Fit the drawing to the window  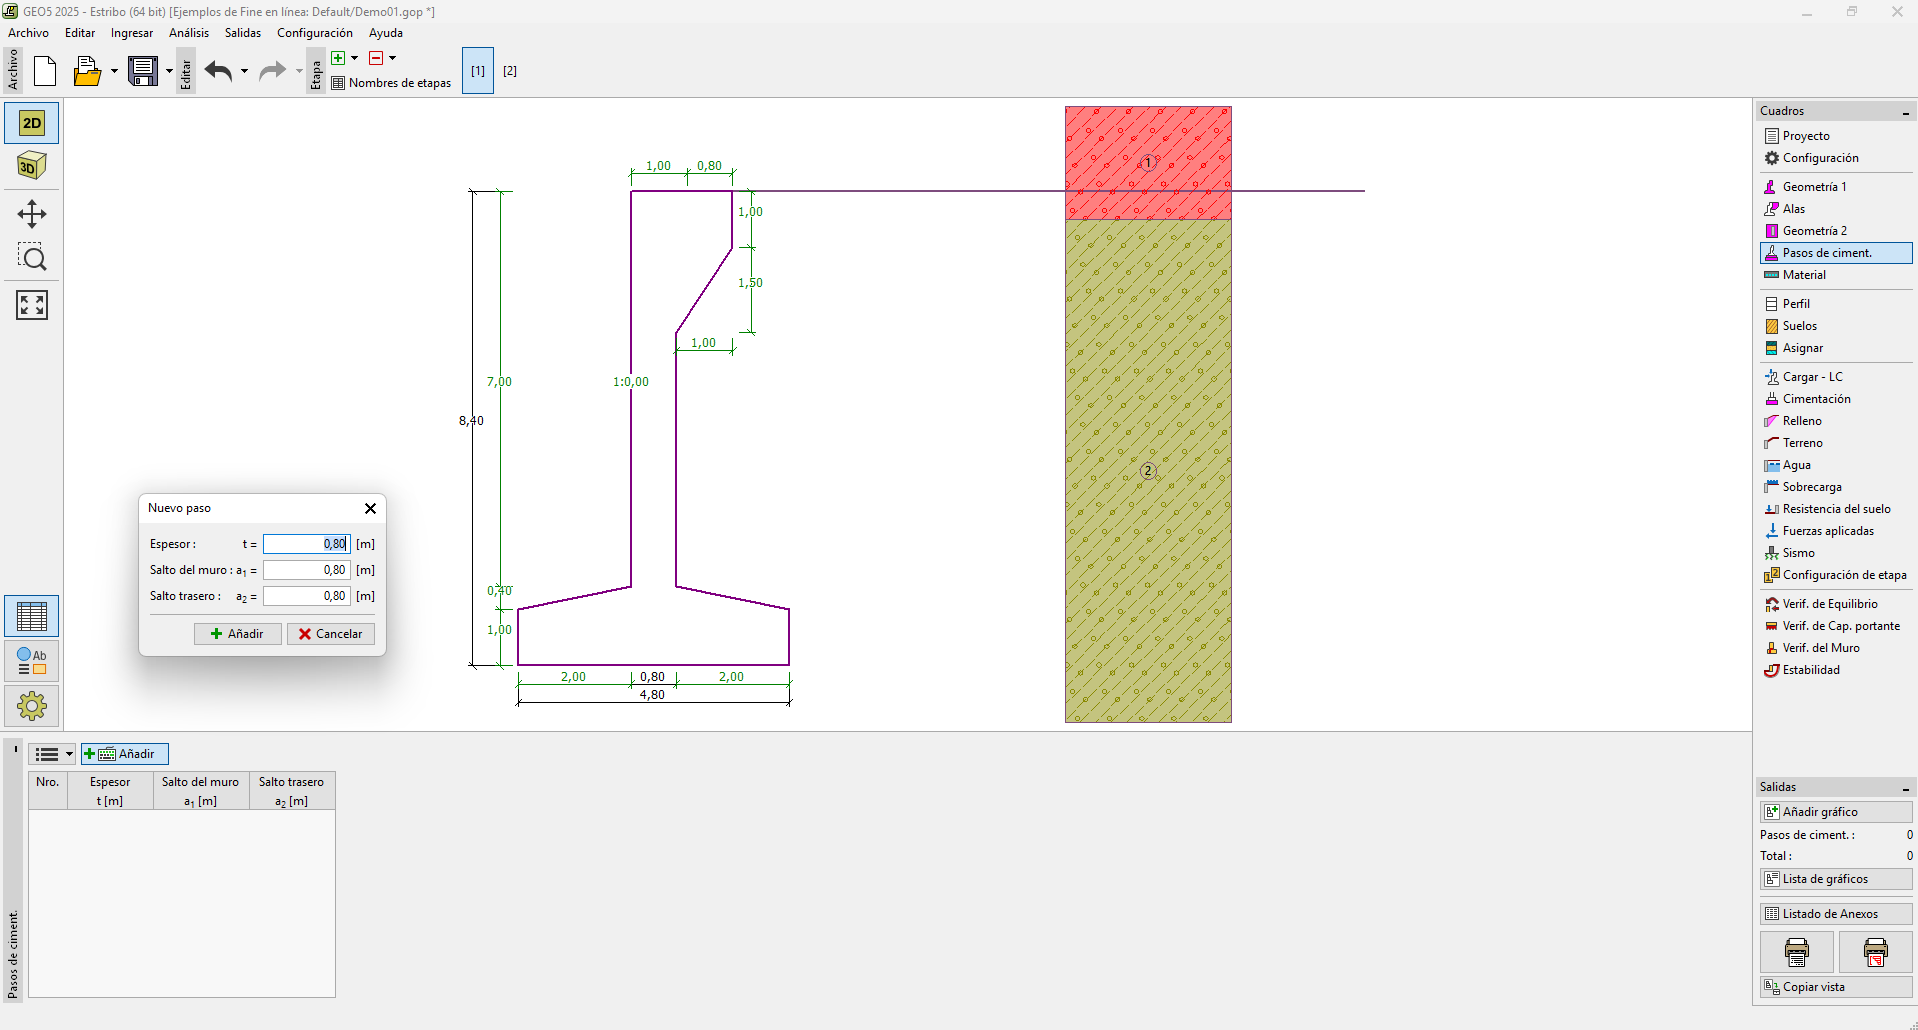click(x=32, y=305)
